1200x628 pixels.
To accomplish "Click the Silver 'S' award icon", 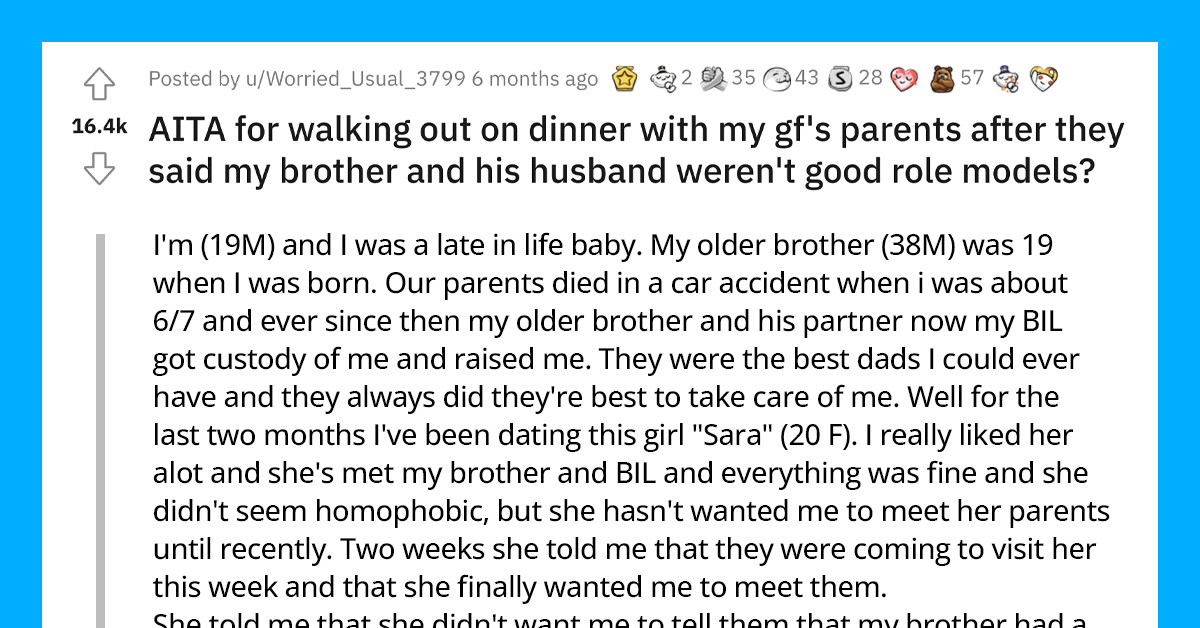I will 838,78.
